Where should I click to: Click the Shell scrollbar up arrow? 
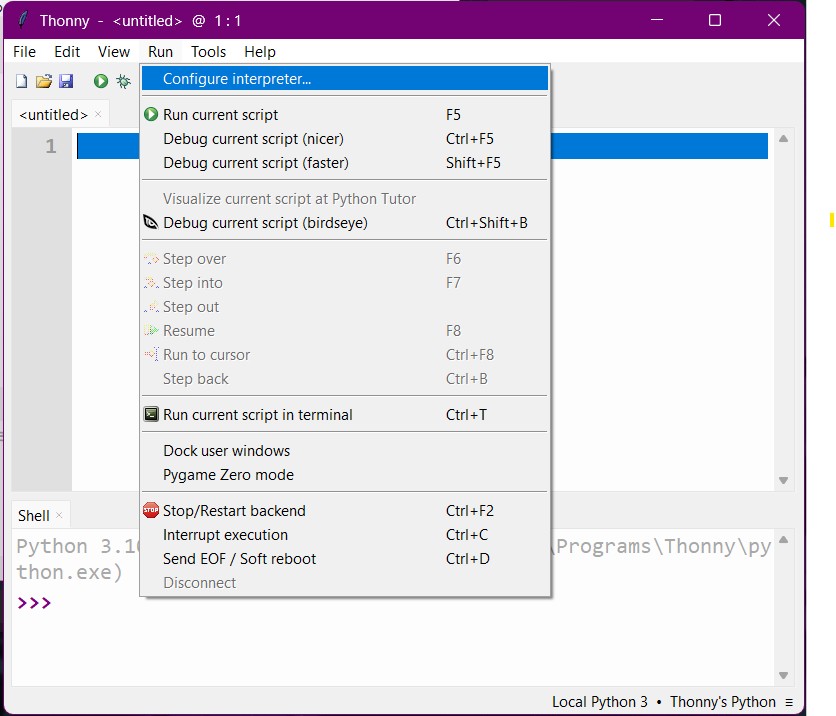[783, 540]
